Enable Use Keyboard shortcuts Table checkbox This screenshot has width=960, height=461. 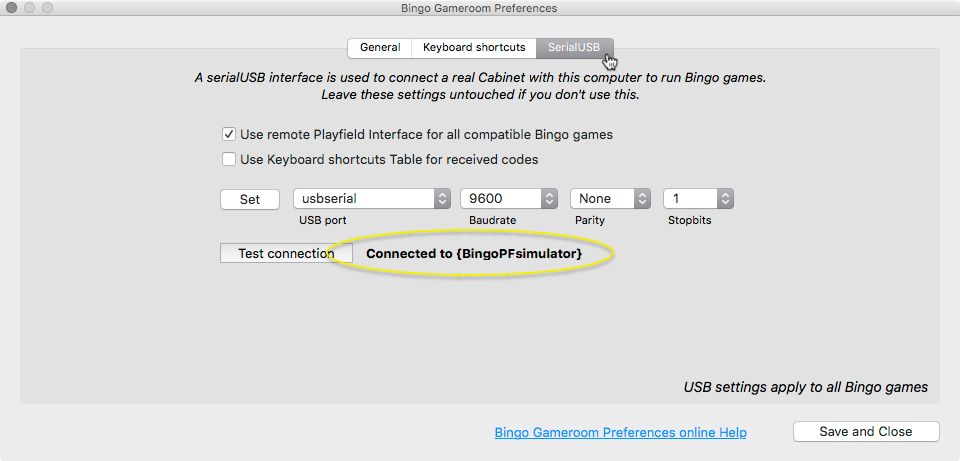(229, 160)
